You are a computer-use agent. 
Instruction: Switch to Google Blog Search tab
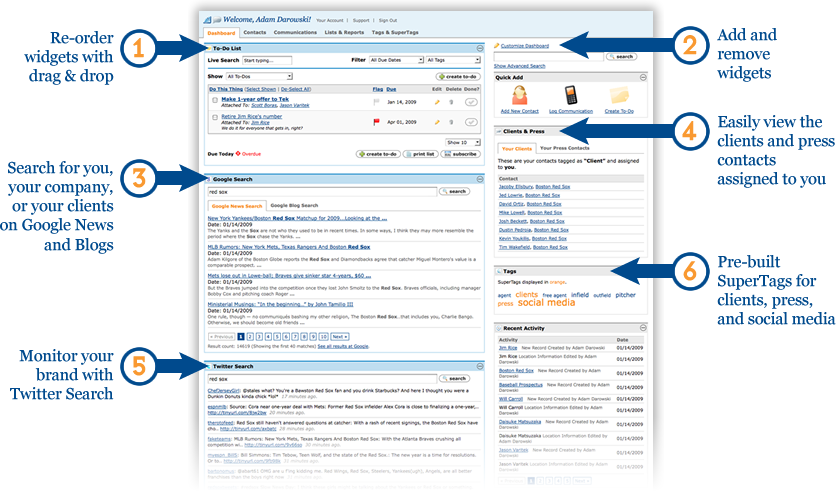pyautogui.click(x=294, y=205)
